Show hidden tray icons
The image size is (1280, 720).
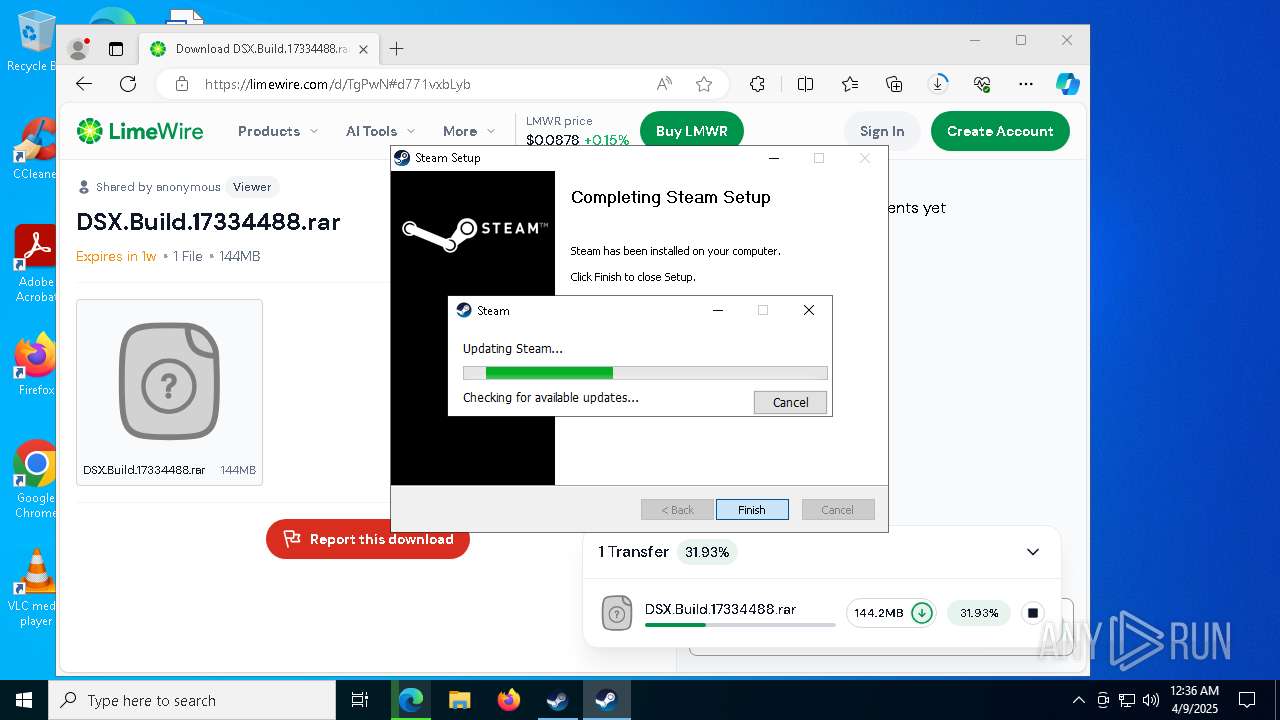click(x=1078, y=700)
